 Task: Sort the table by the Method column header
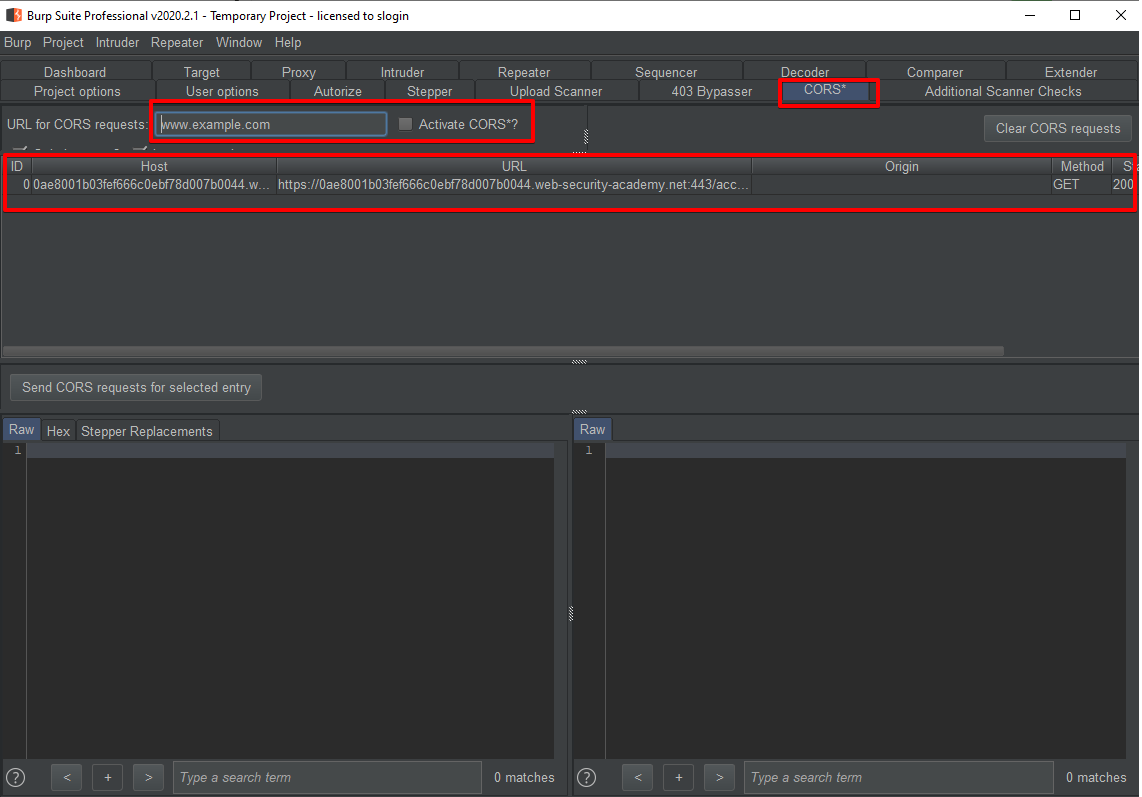click(x=1082, y=166)
